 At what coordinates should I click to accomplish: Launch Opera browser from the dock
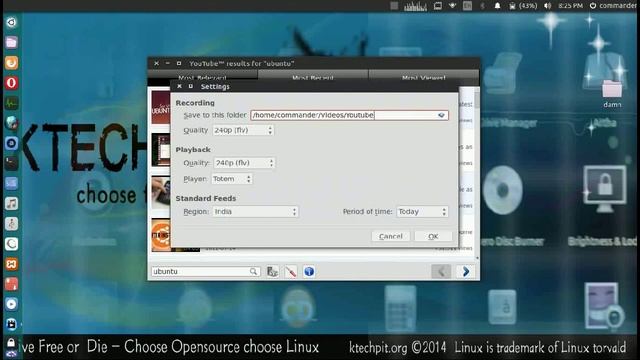coord(11,82)
